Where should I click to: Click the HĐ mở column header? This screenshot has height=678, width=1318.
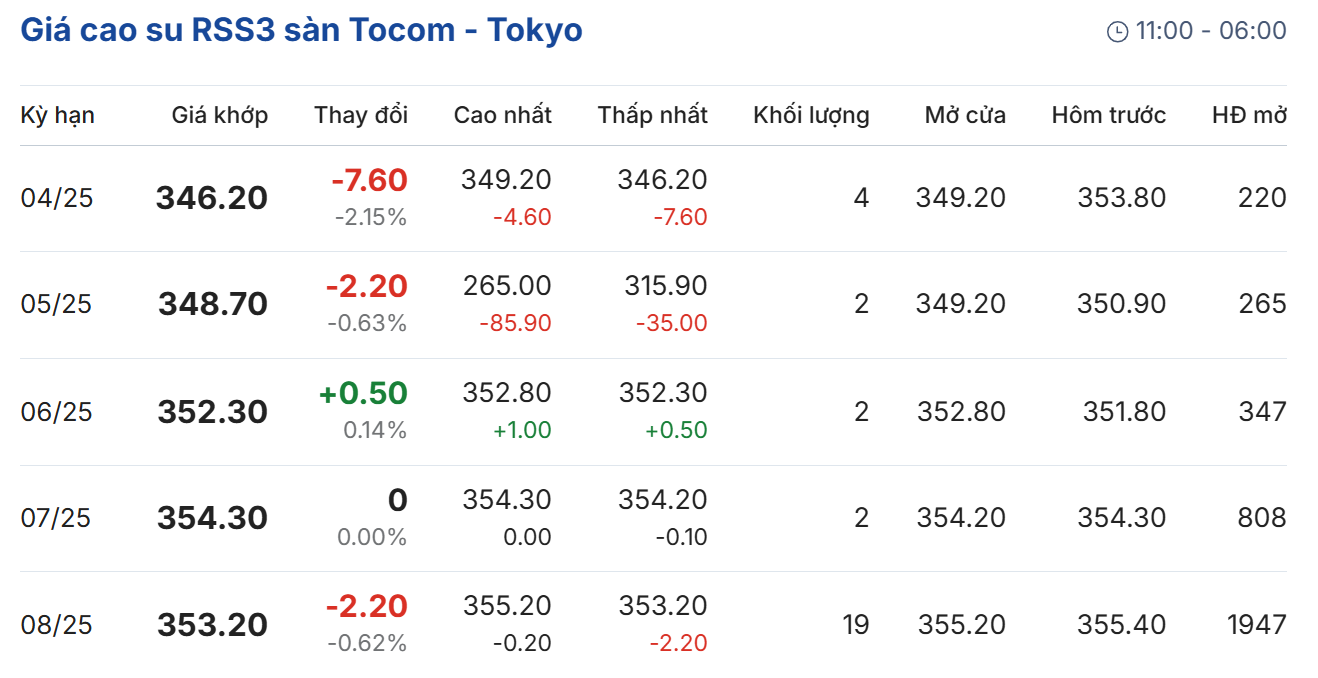pyautogui.click(x=1248, y=115)
